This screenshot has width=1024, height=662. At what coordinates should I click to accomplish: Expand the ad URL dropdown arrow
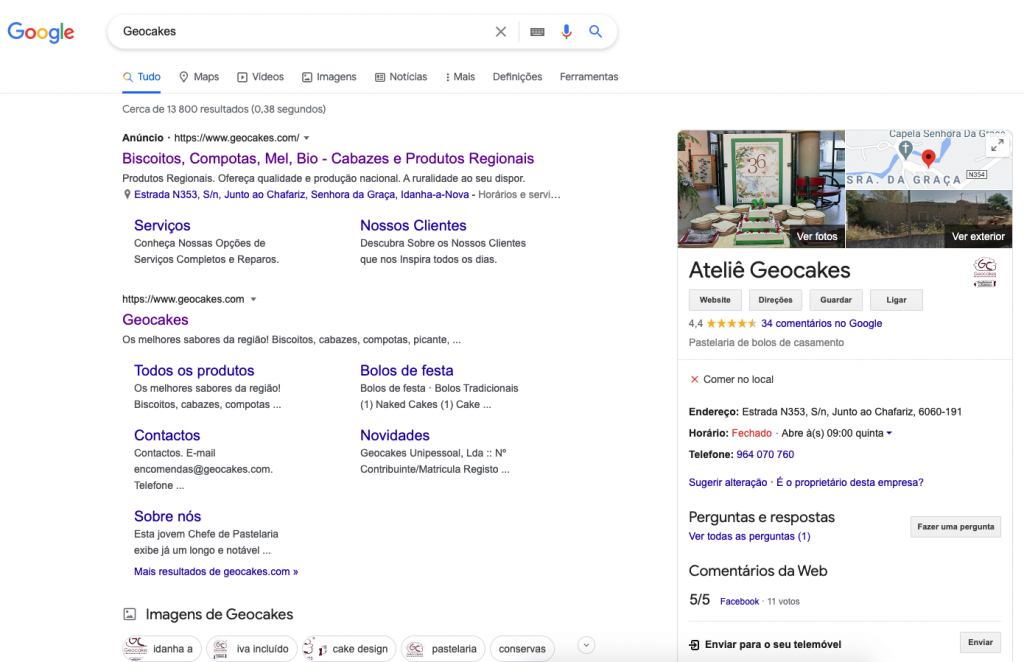(306, 138)
